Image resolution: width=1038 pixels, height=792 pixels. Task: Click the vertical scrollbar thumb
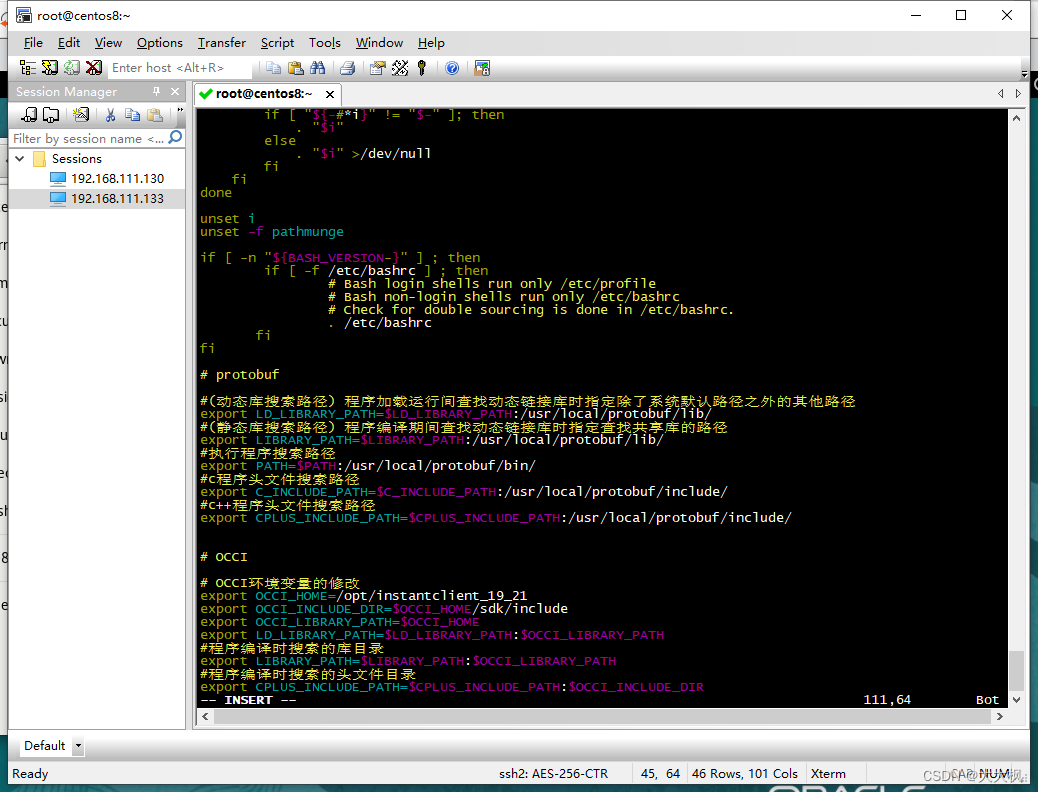[x=1016, y=670]
